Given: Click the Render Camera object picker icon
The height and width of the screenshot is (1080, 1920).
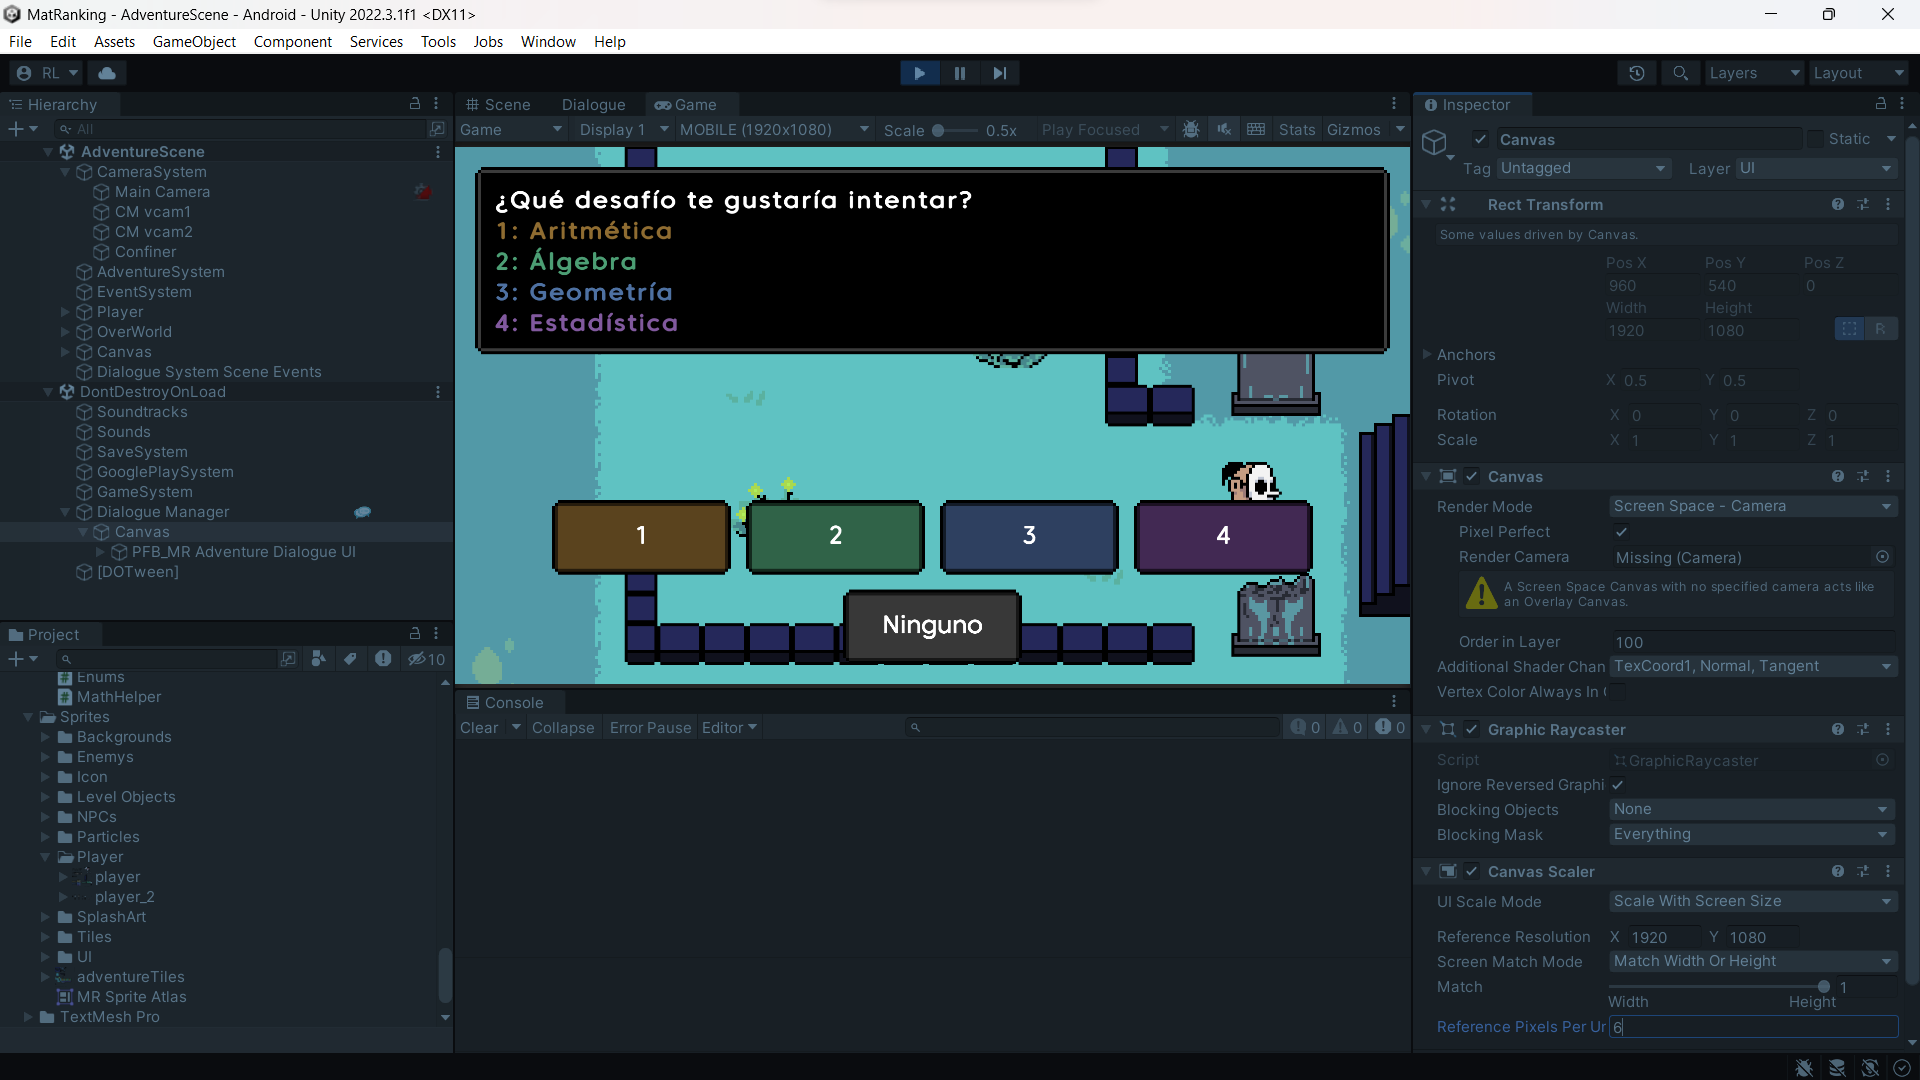Looking at the screenshot, I should [x=1882, y=557].
